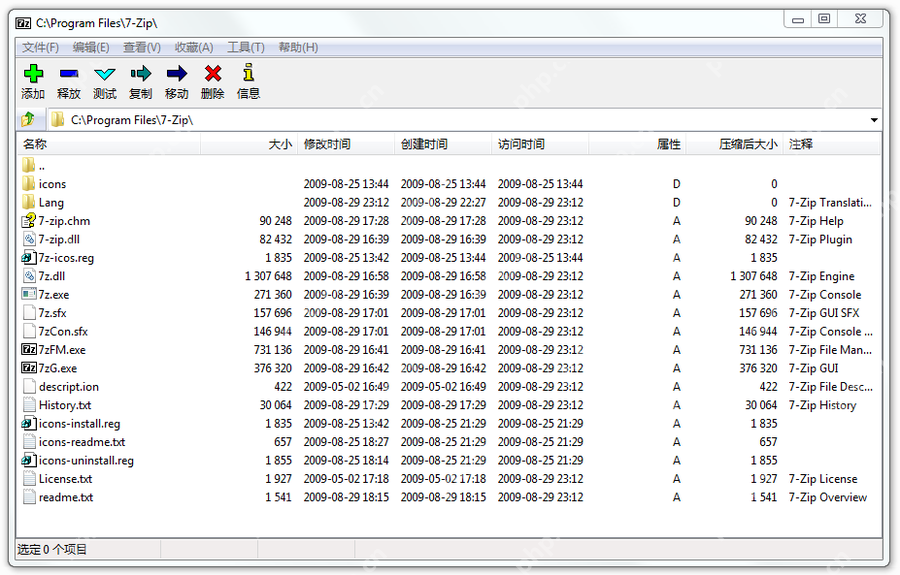Open the 文件(F) menu
This screenshot has width=900, height=575.
[40, 48]
